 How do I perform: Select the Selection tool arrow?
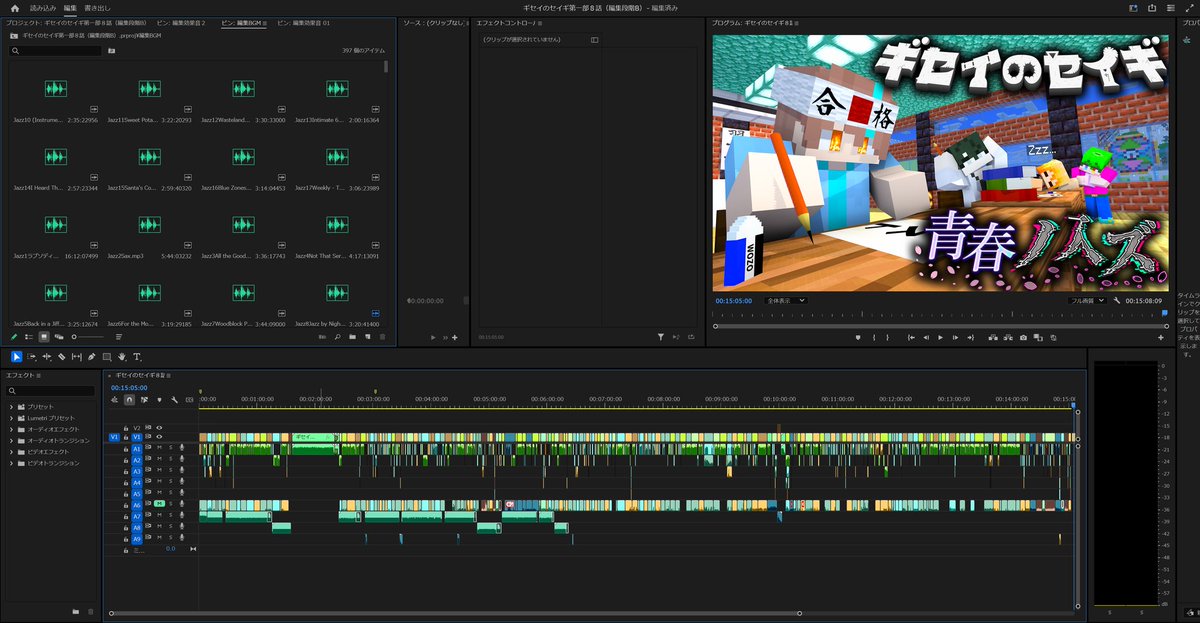click(x=16, y=356)
